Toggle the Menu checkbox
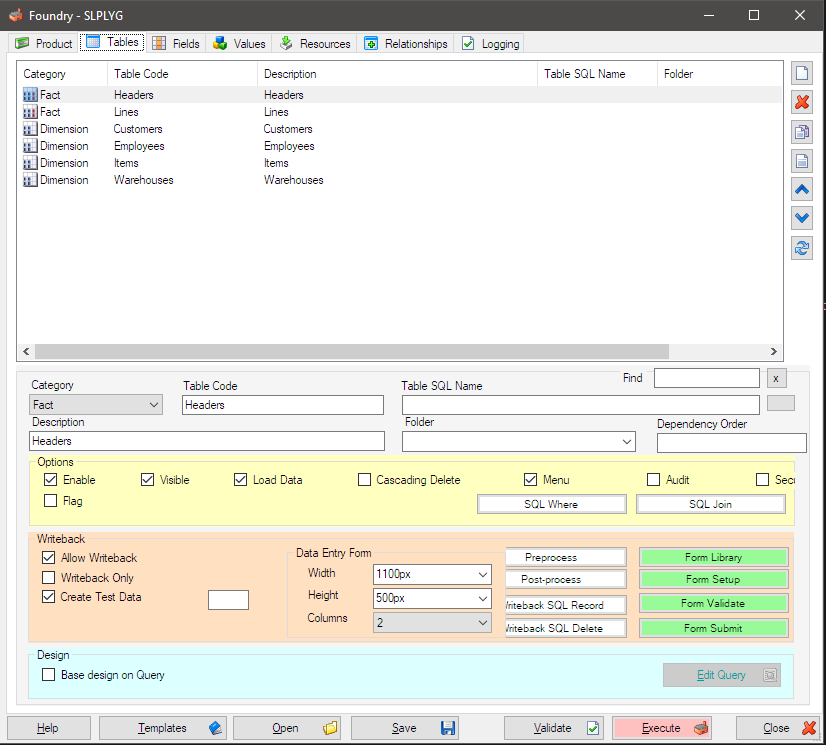This screenshot has width=826, height=745. tap(530, 479)
